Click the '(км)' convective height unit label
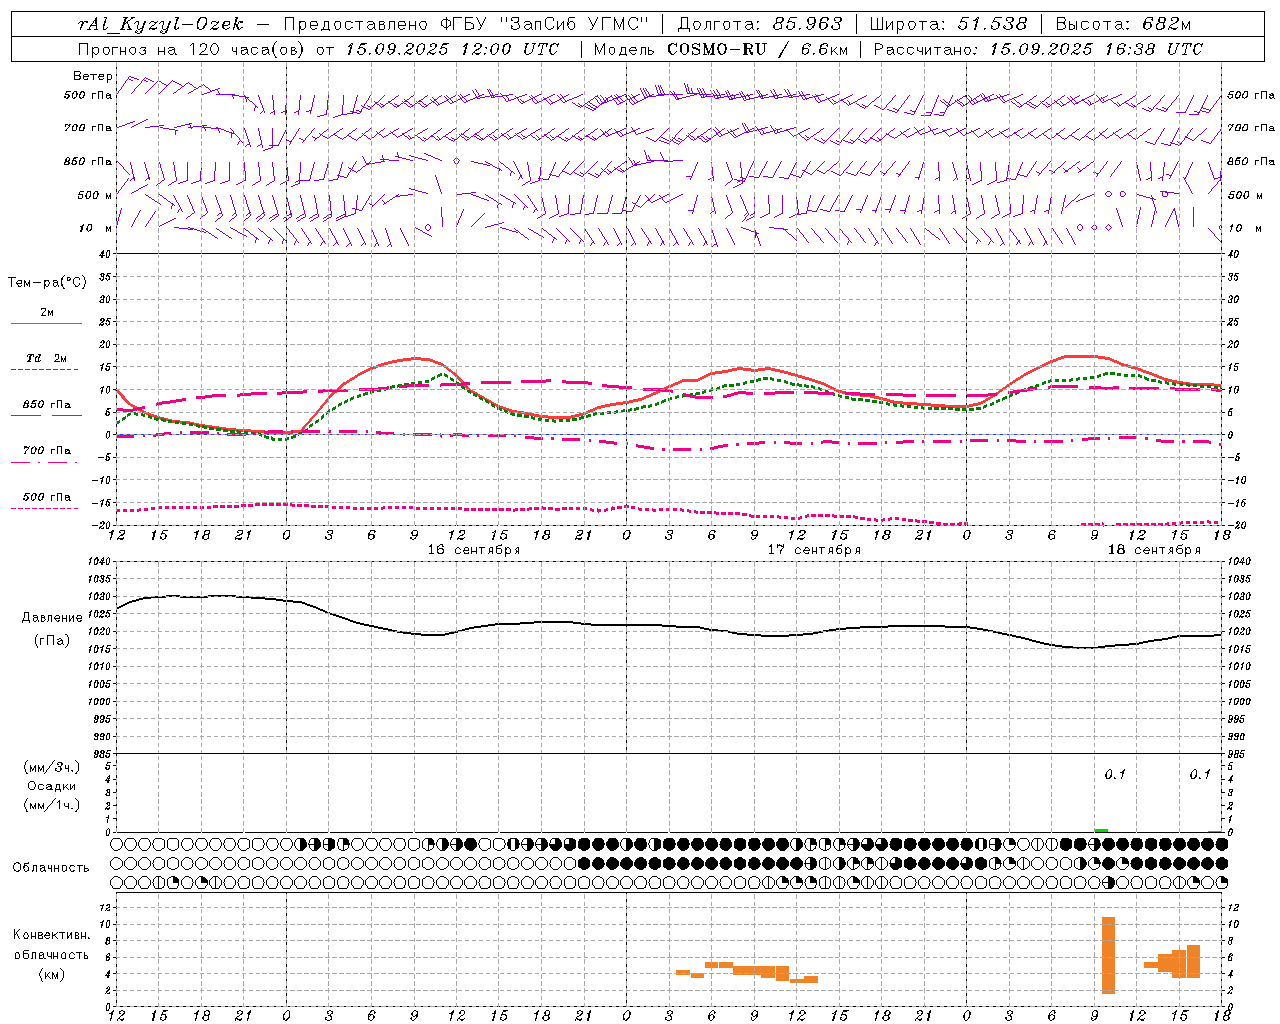Viewport: 1280px width, 1024px height. point(51,974)
